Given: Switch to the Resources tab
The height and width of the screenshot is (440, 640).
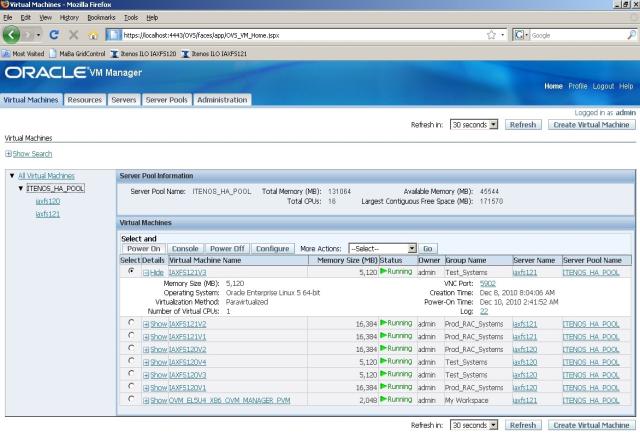Looking at the screenshot, I should pos(85,100).
